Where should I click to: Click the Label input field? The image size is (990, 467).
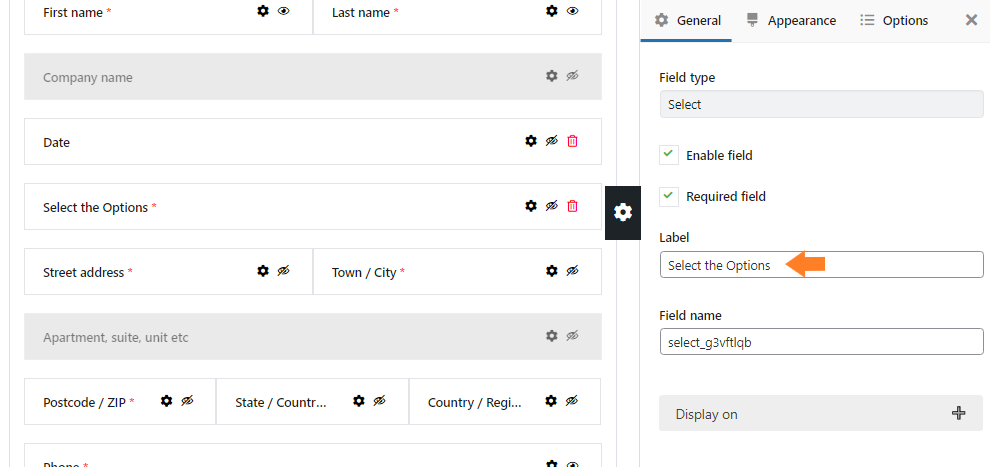[821, 264]
